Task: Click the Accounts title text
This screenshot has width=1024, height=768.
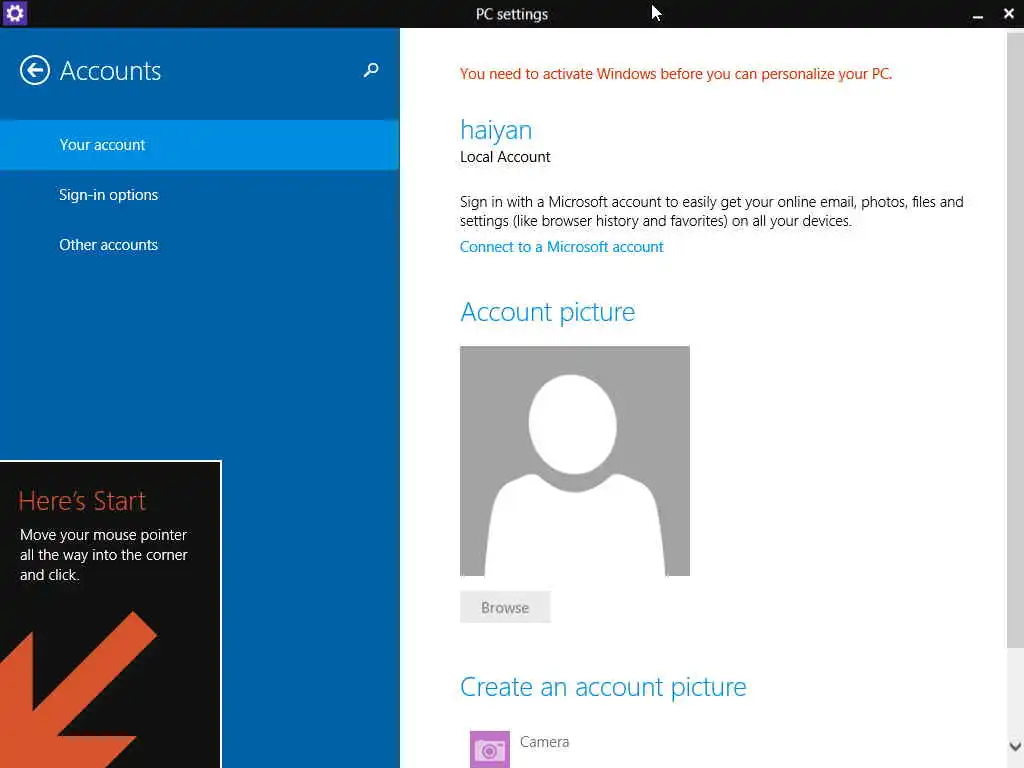Action: pos(110,71)
